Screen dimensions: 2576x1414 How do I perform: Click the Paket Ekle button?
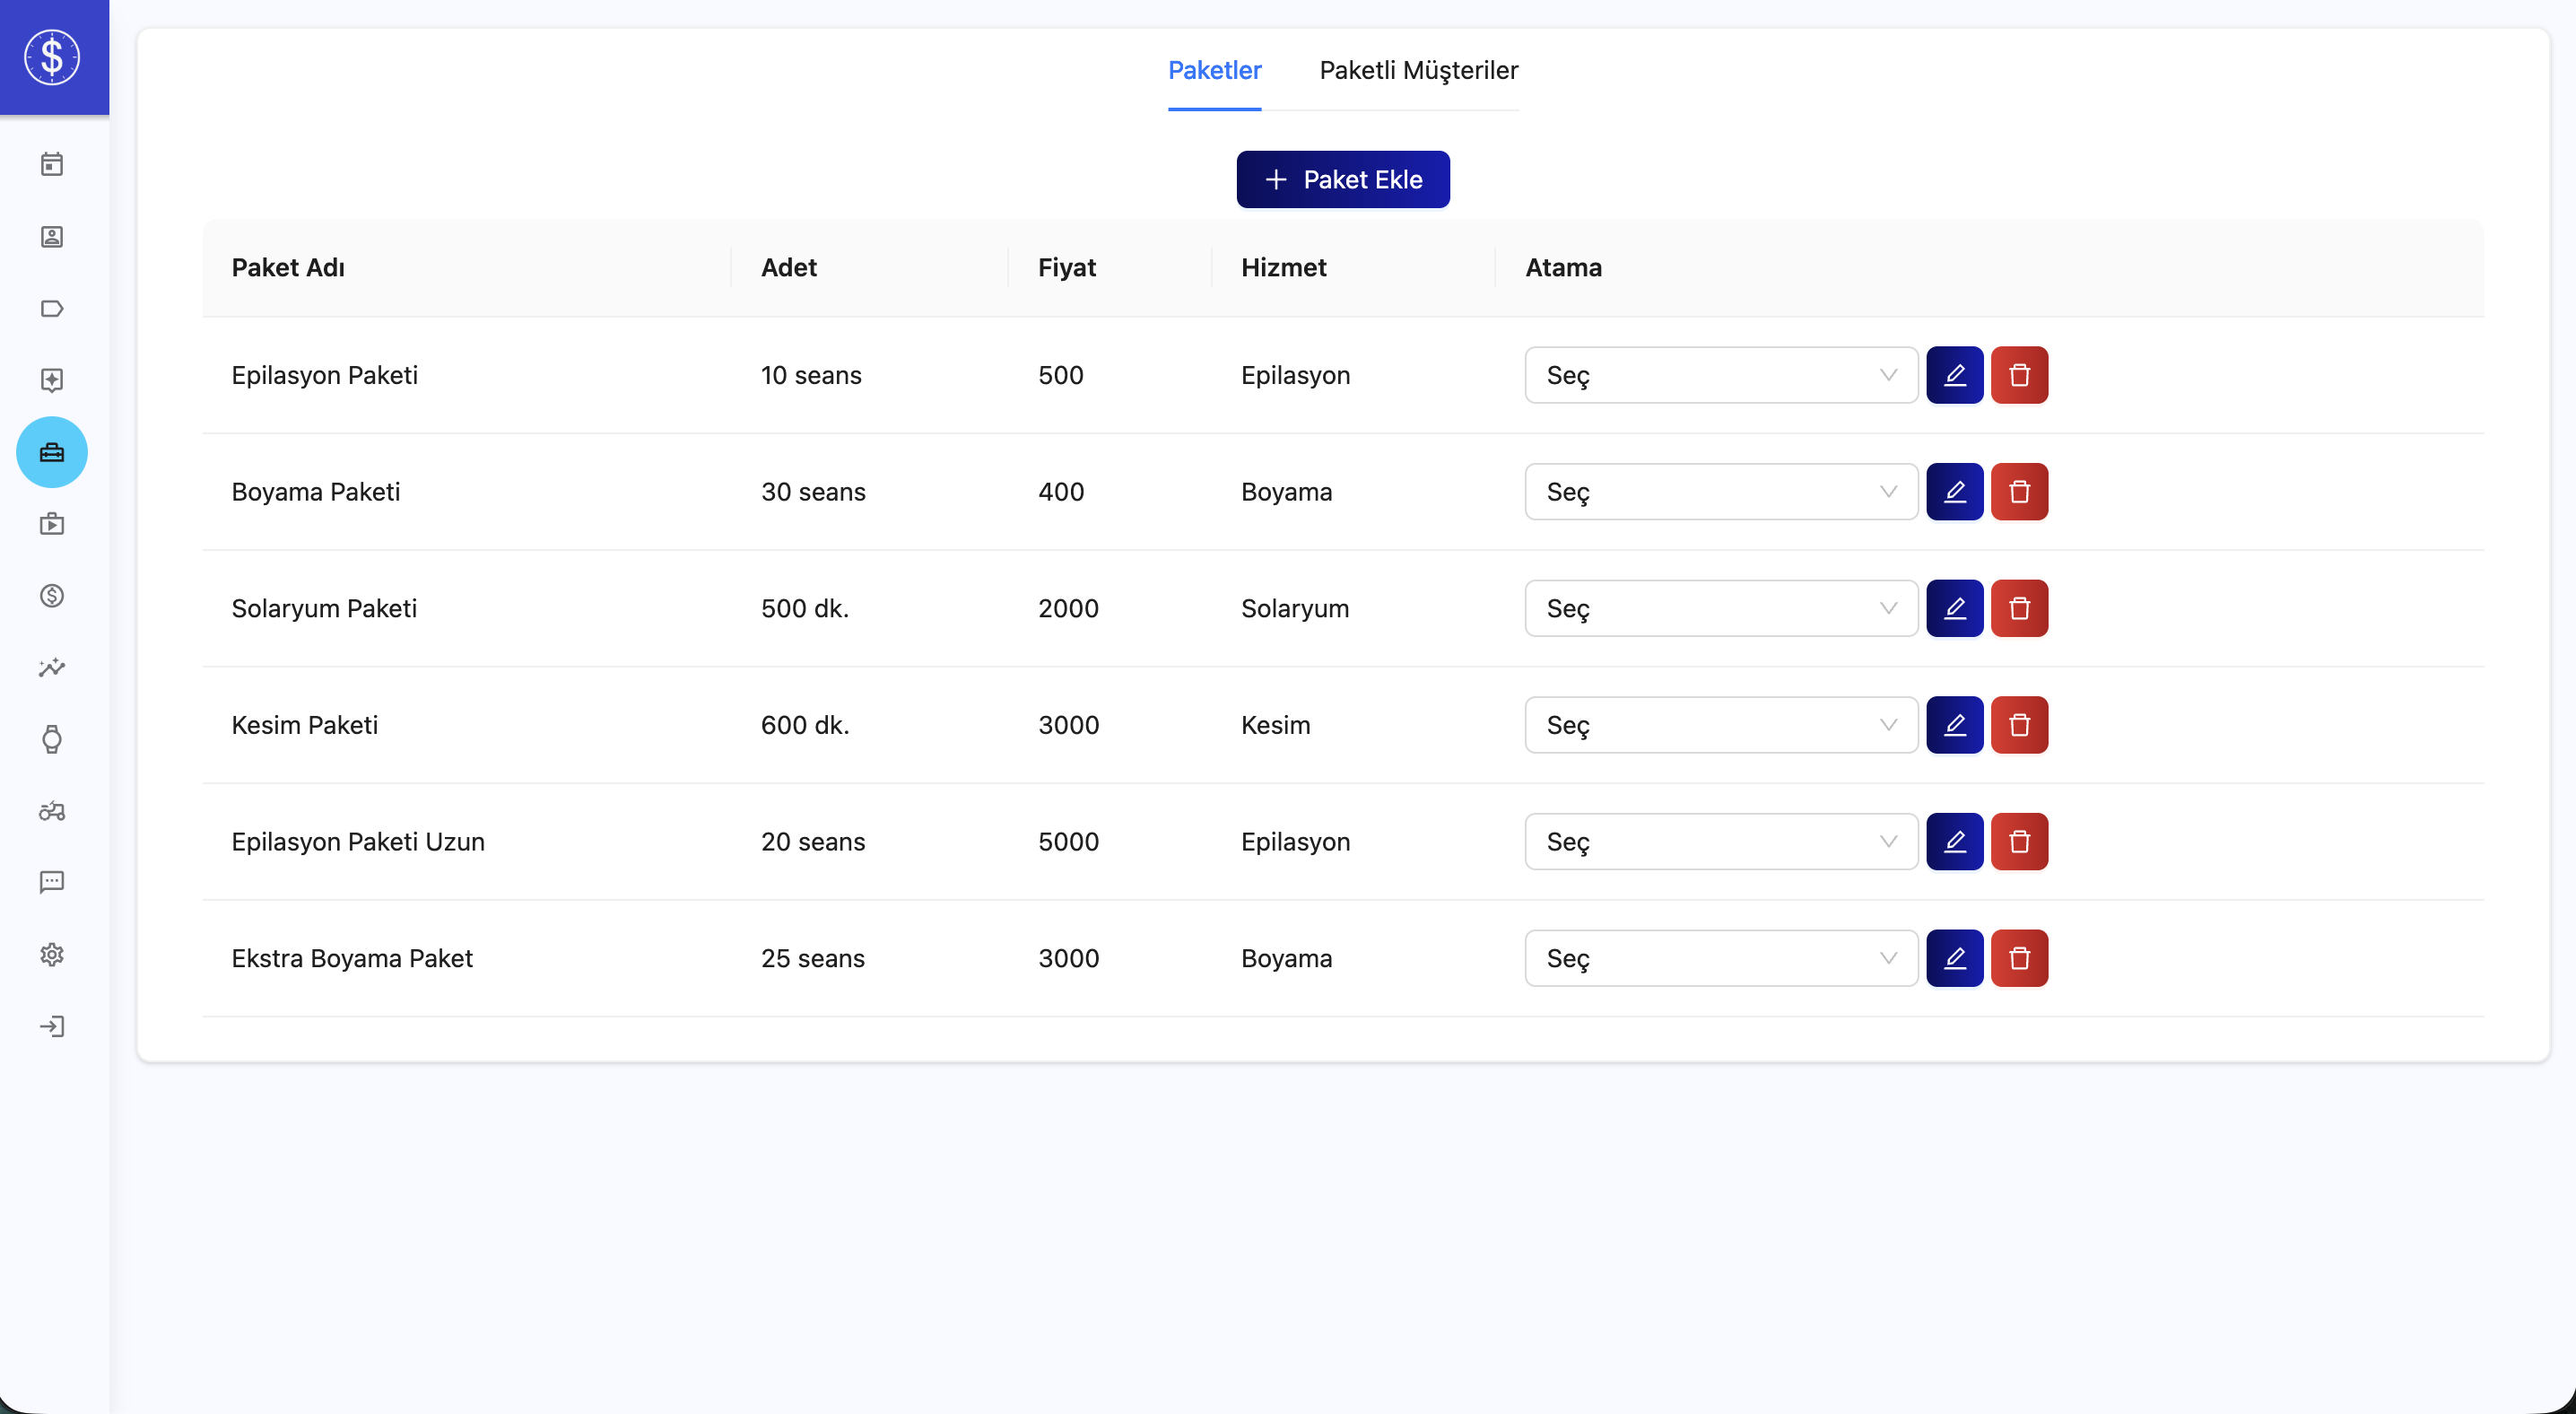[1342, 180]
